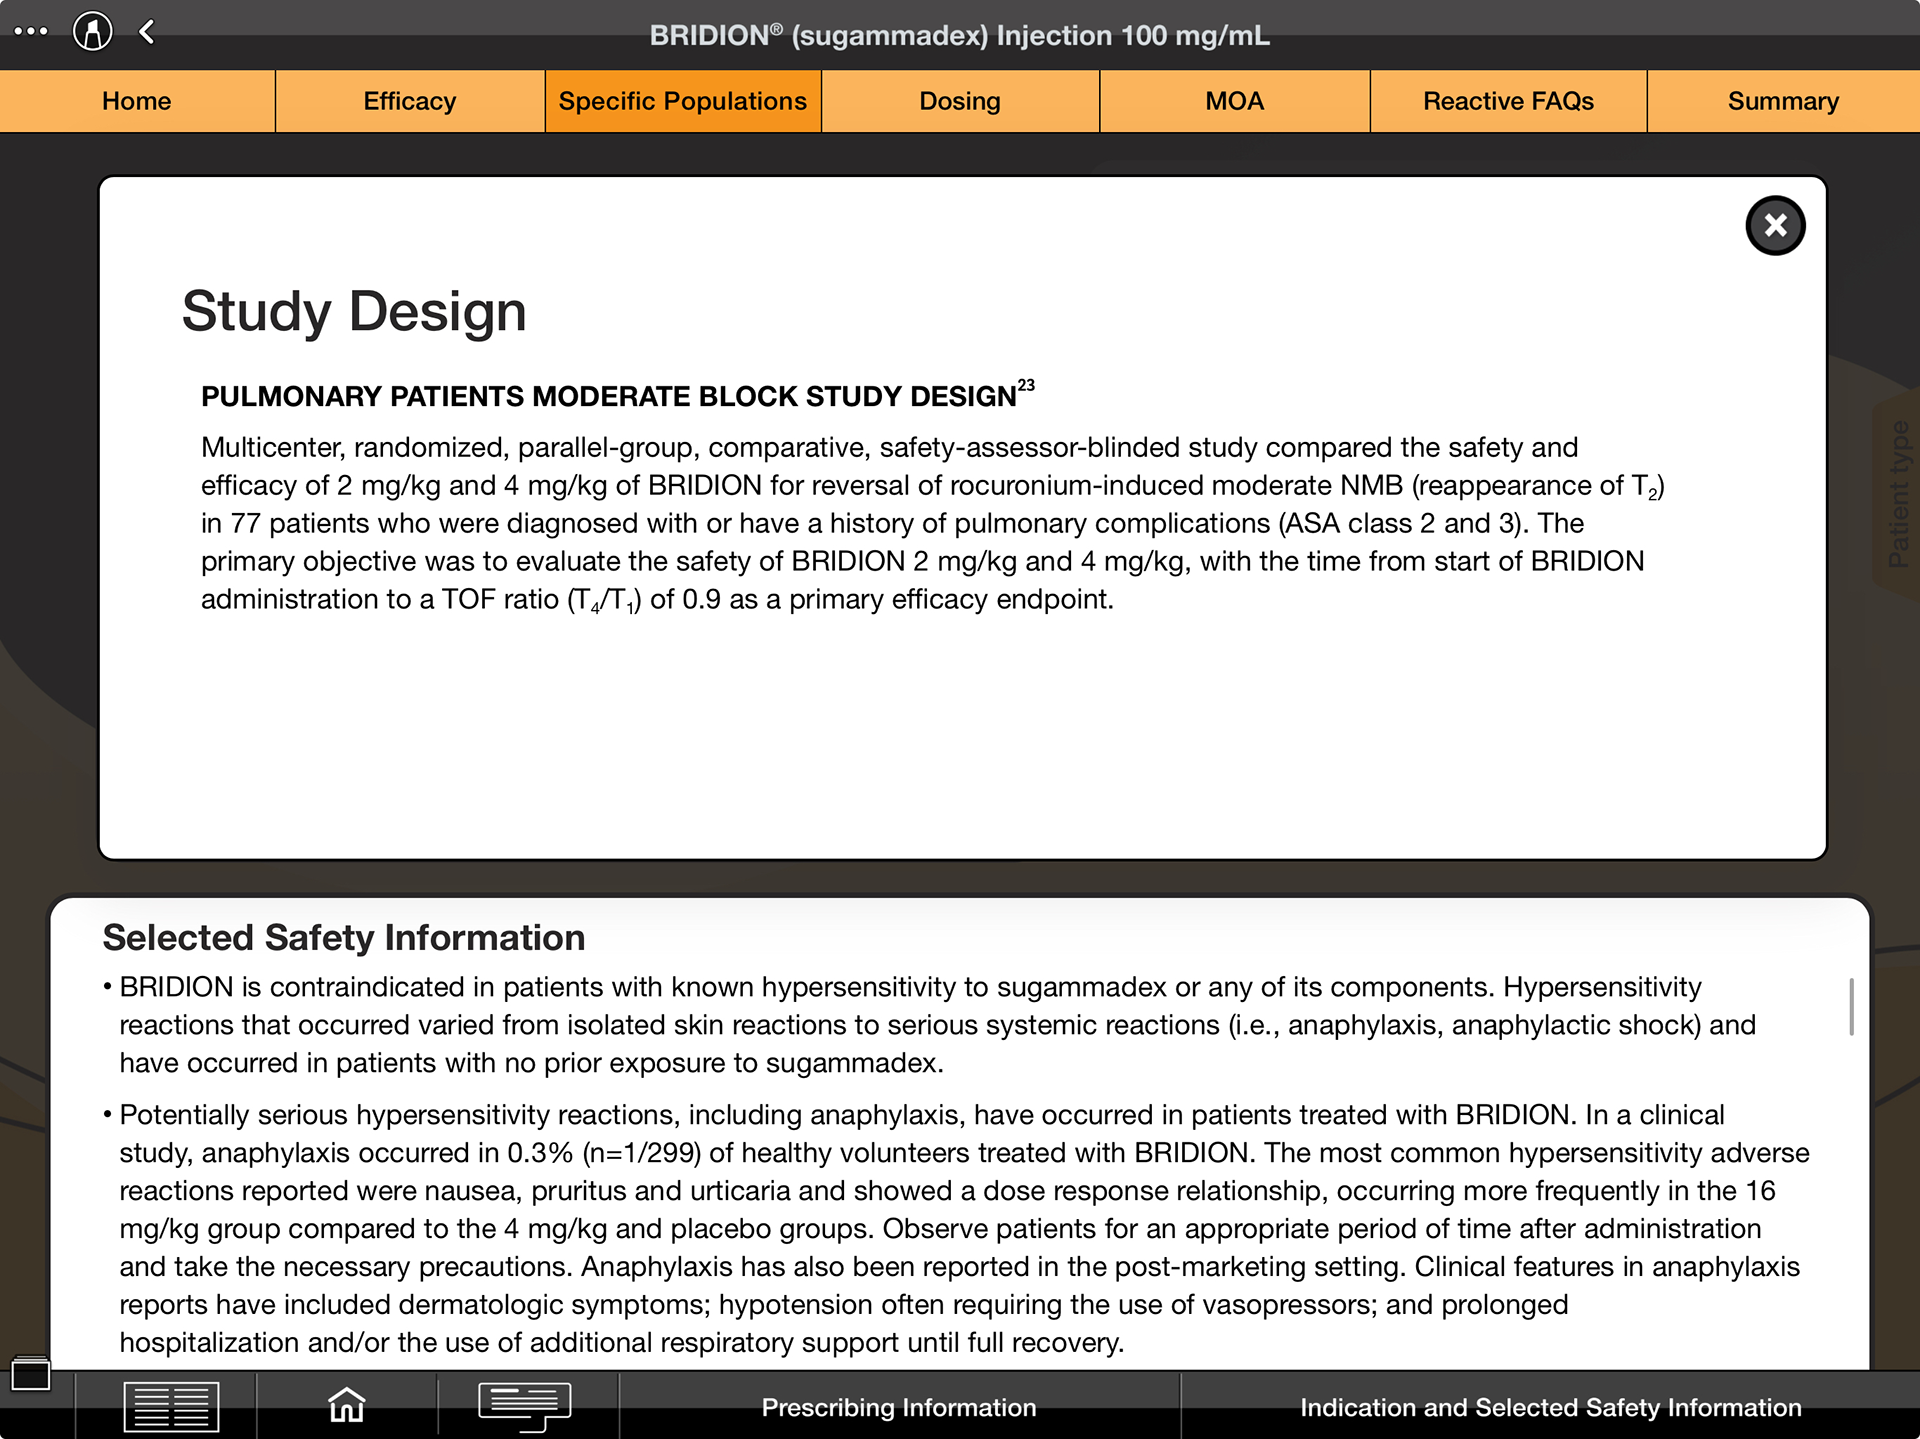
Task: Switch to the Efficacy tab
Action: pyautogui.click(x=410, y=101)
